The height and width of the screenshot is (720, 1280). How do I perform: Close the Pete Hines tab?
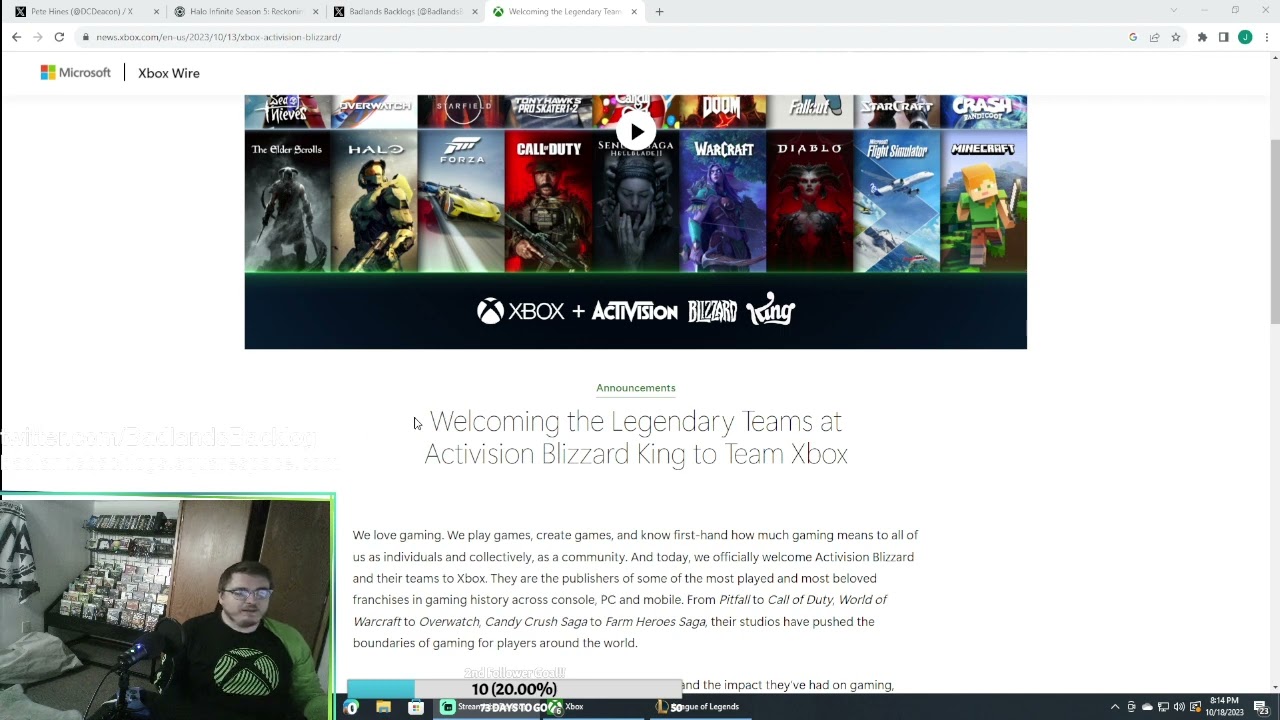pos(156,12)
